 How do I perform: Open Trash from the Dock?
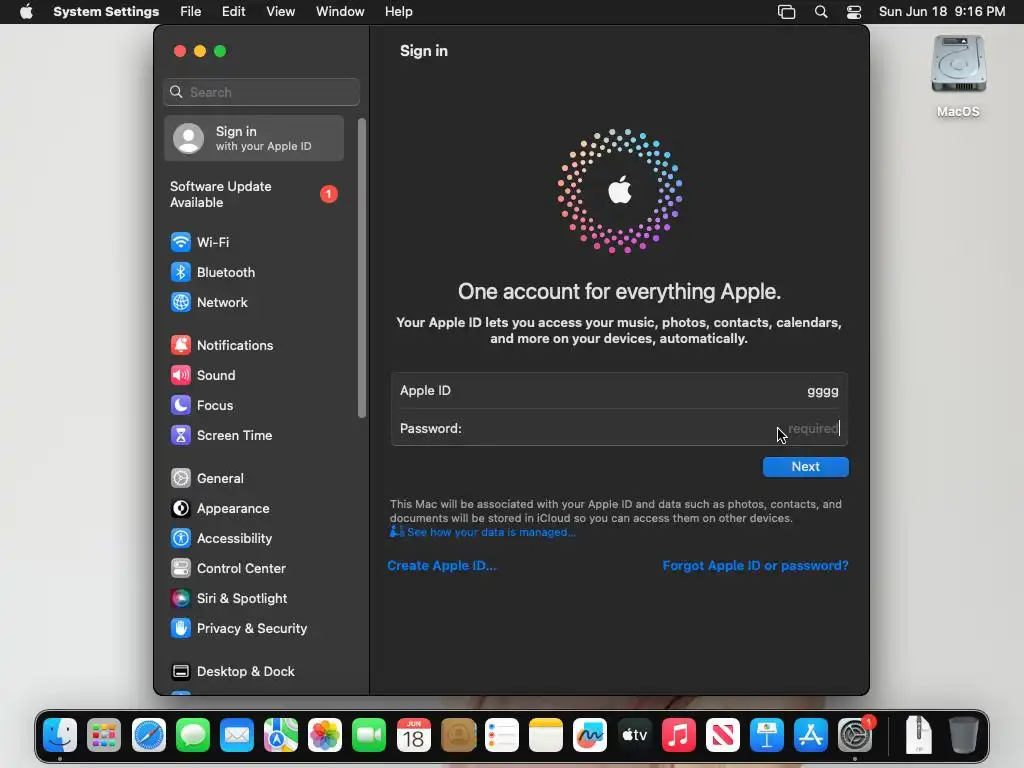(963, 735)
